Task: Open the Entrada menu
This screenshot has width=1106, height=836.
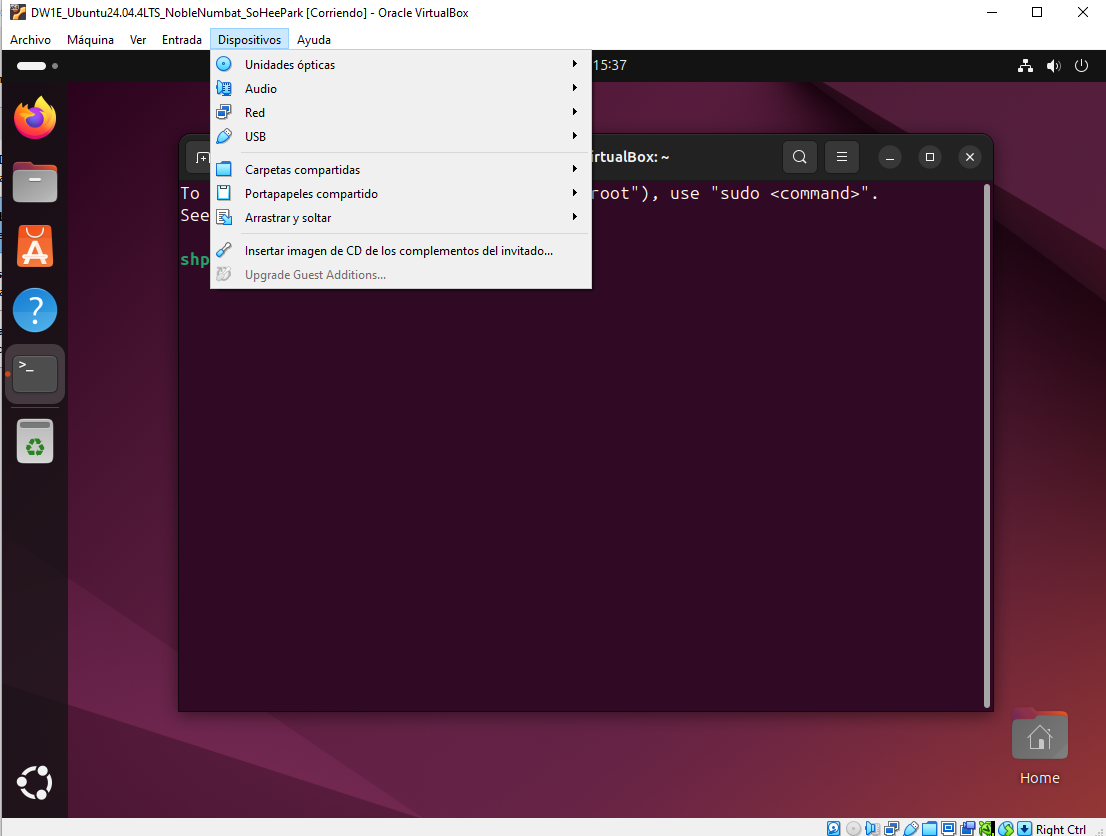Action: [x=181, y=40]
